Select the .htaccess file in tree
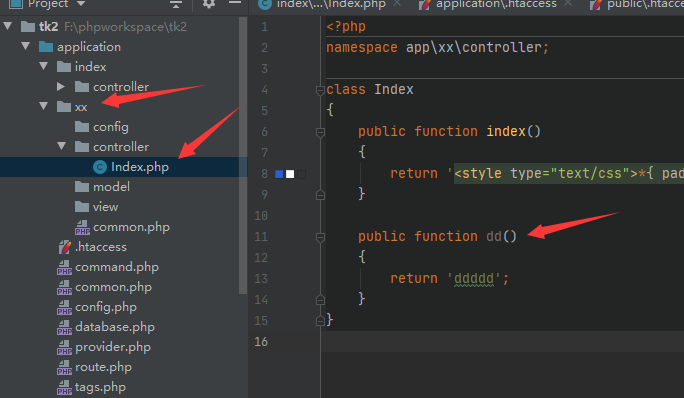The image size is (684, 398). tap(101, 247)
